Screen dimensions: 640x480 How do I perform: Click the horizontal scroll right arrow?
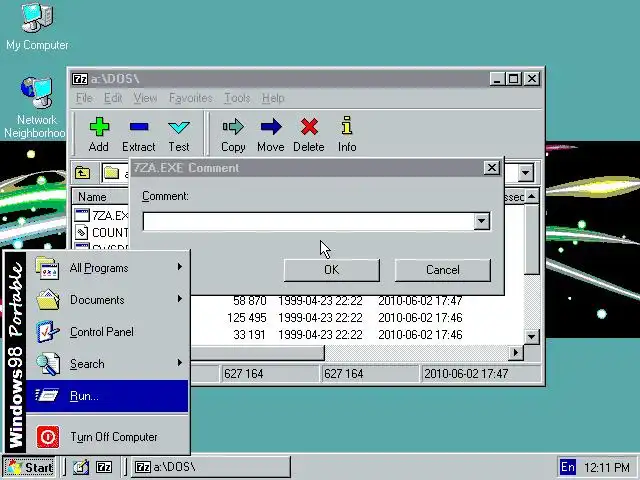coord(516,352)
